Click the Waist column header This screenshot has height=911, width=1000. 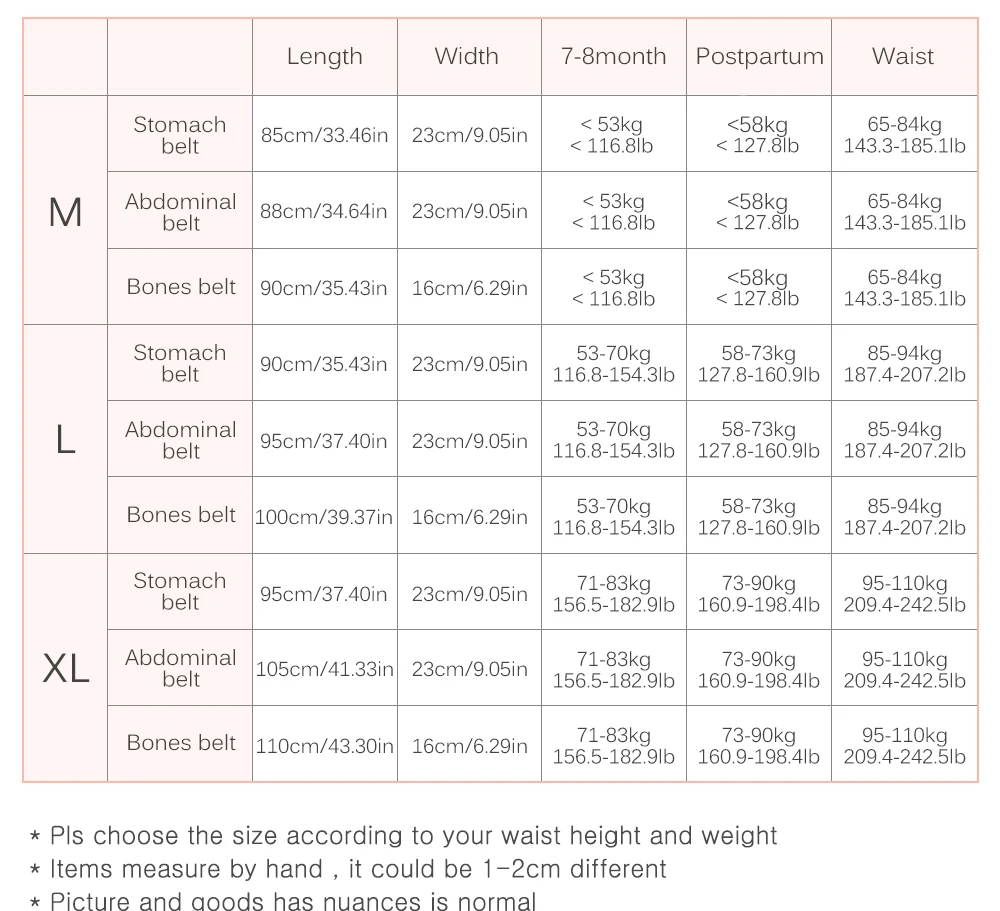(x=904, y=57)
